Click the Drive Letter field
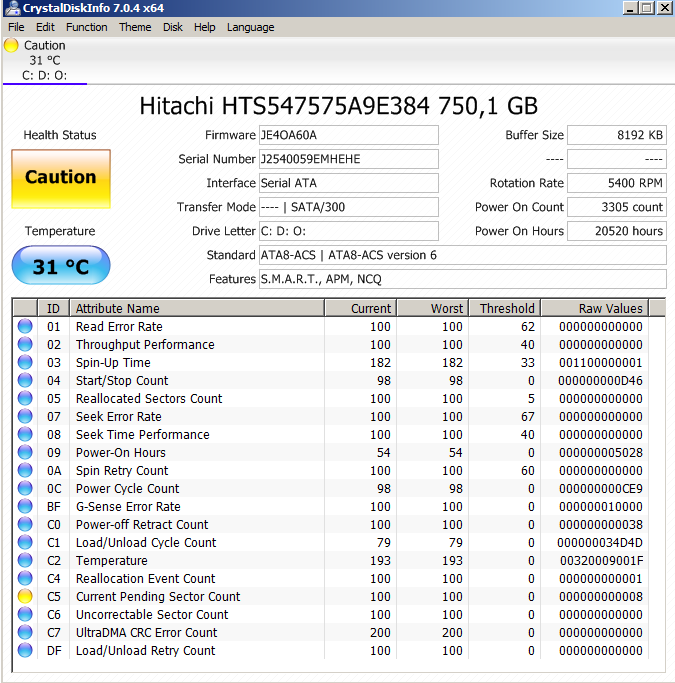Screen dimensions: 675x683 tap(349, 231)
